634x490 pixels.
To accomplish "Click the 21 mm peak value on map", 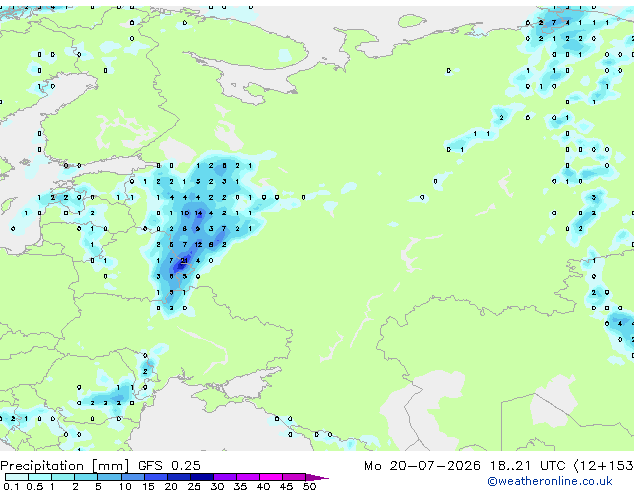I will point(184,260).
